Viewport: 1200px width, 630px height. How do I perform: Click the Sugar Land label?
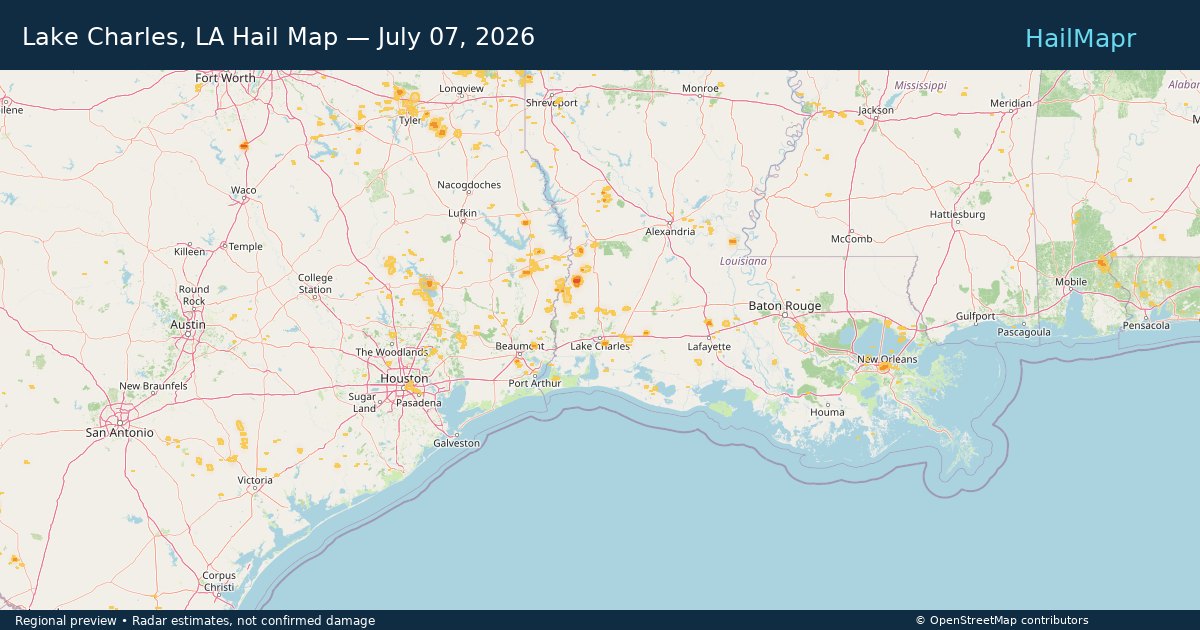(x=363, y=403)
